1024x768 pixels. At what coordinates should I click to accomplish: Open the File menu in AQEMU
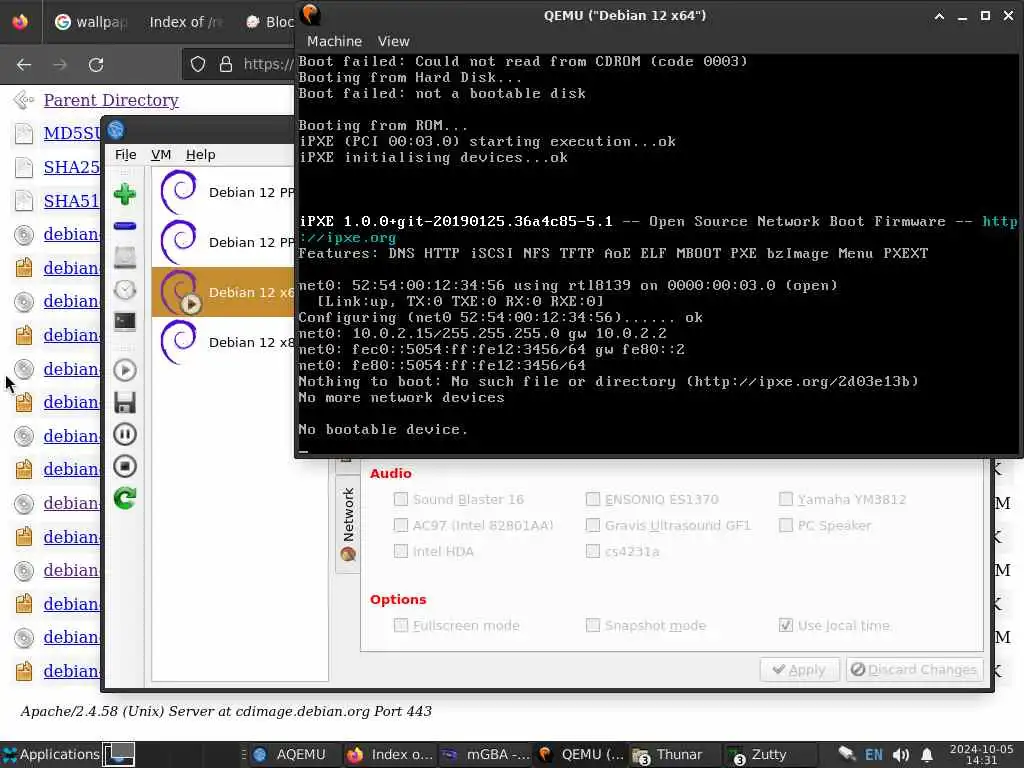coord(125,155)
